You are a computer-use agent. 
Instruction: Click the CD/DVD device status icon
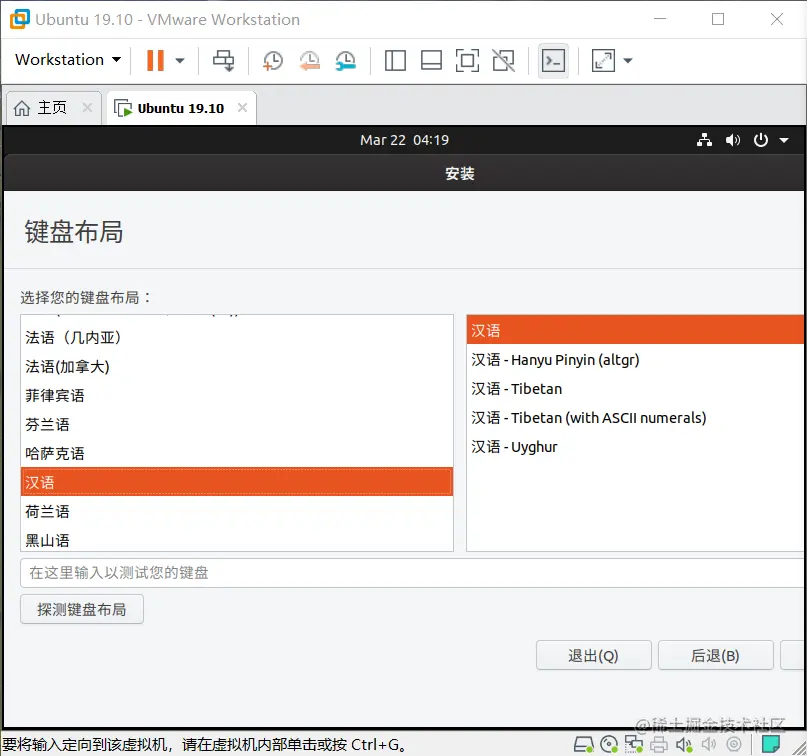coord(608,744)
